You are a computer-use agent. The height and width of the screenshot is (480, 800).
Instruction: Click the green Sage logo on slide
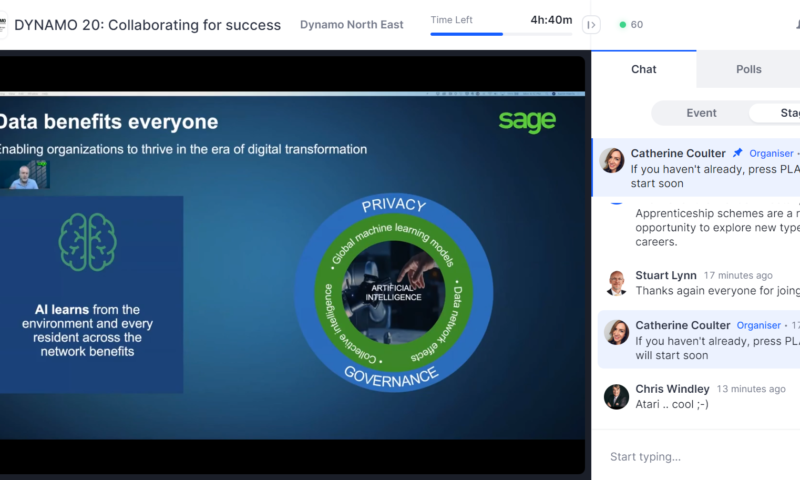(527, 122)
